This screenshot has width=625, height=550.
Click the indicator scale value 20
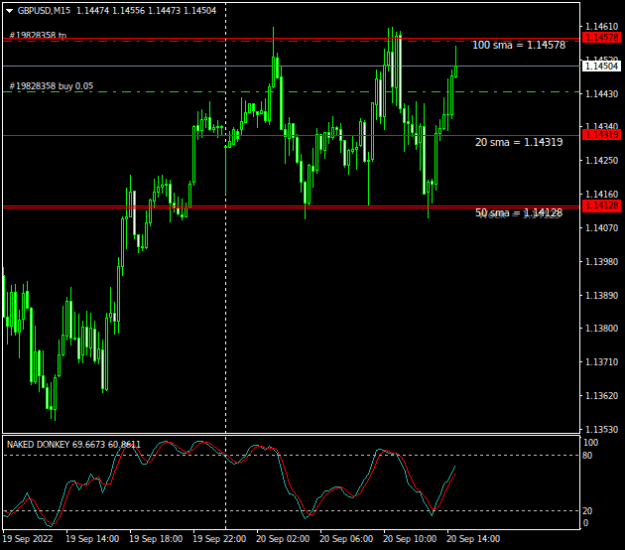587,511
